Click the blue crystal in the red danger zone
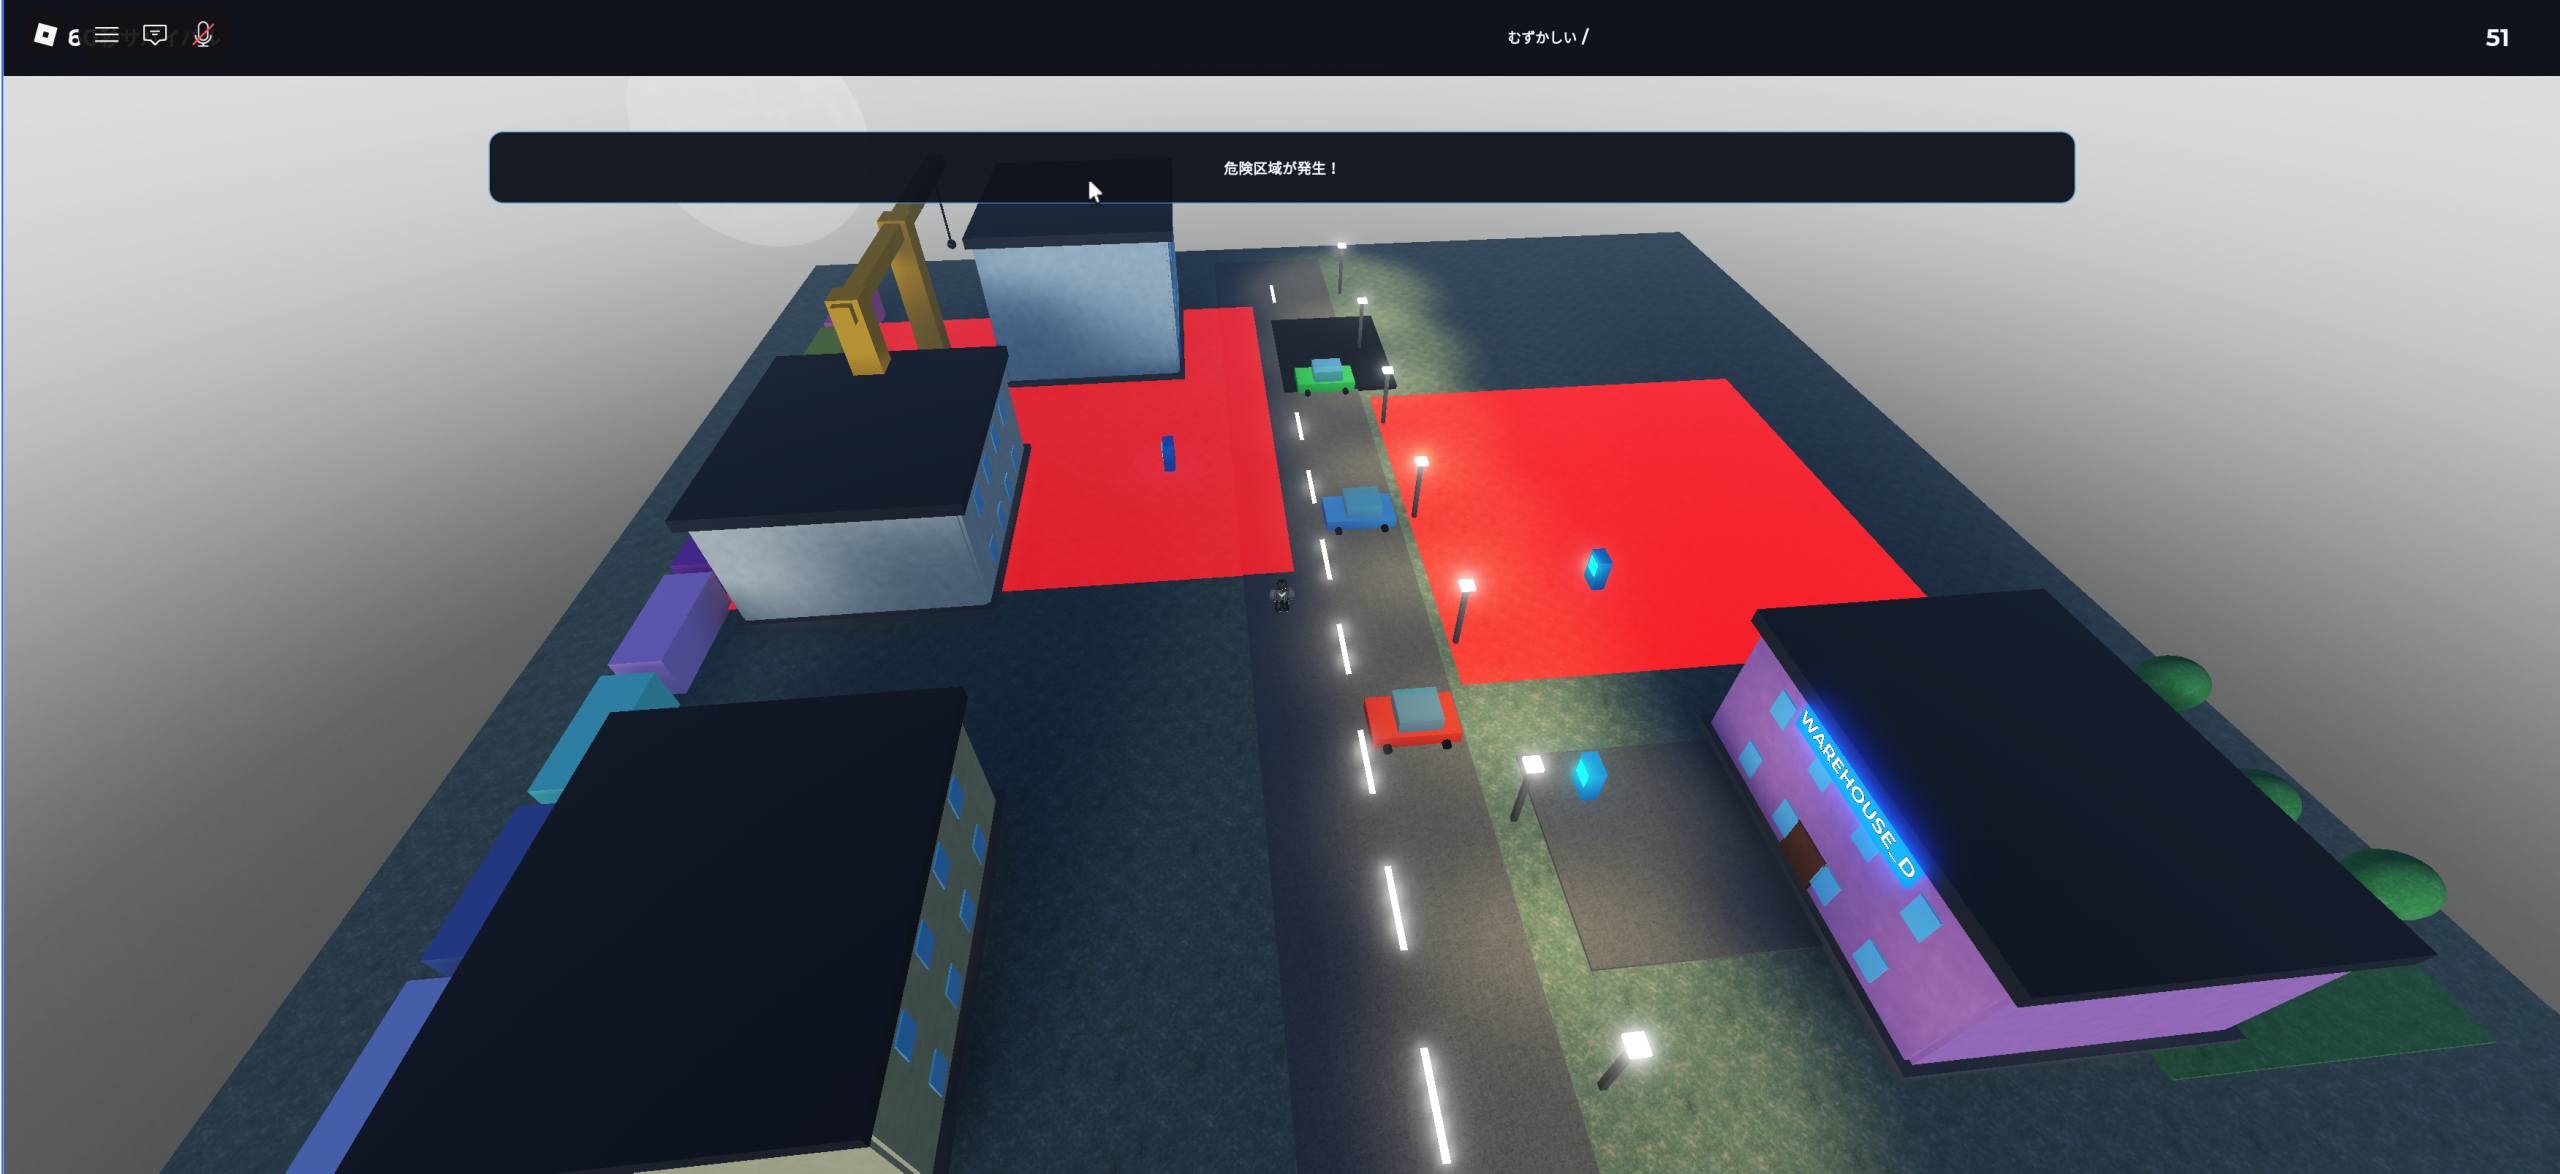 pyautogui.click(x=1597, y=568)
